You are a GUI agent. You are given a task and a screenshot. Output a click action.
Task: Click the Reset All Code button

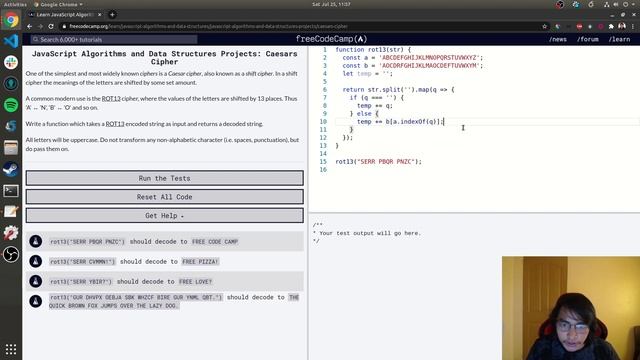click(164, 197)
